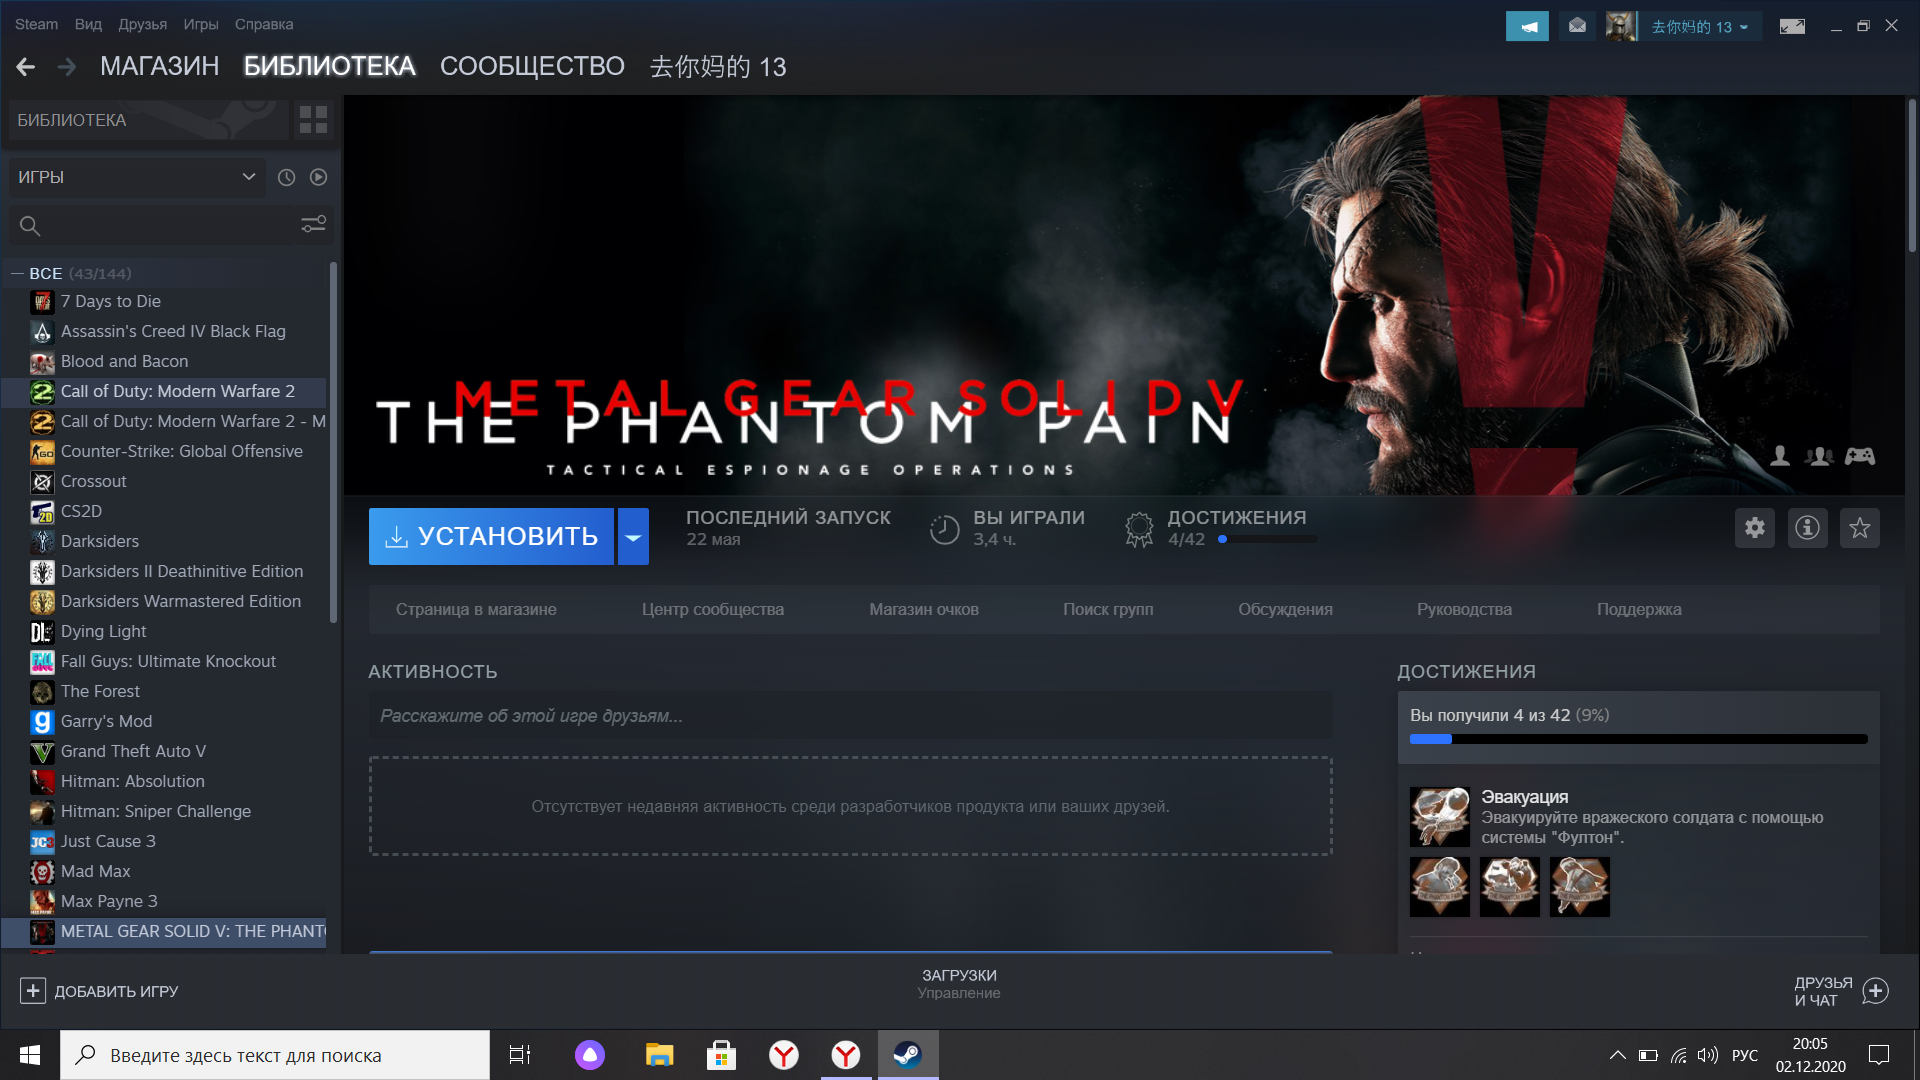Toggle library grid view icon
The image size is (1920, 1080).
[313, 120]
